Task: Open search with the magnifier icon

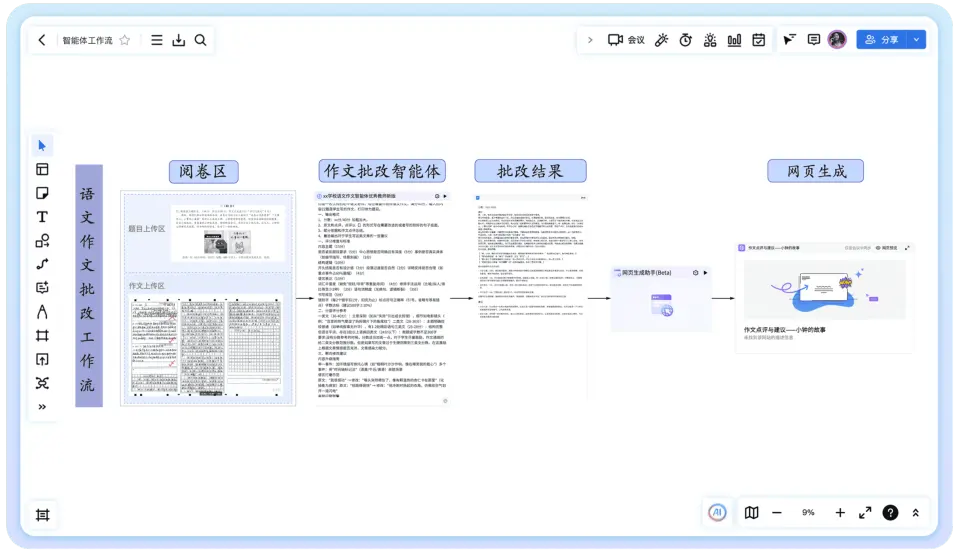Action: tap(200, 40)
